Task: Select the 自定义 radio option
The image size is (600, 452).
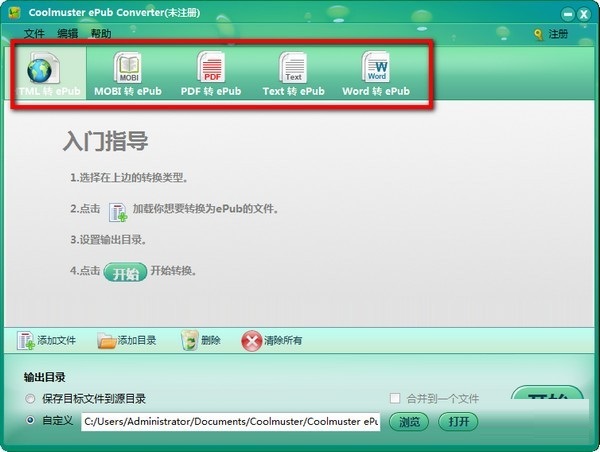Action: click(30, 420)
